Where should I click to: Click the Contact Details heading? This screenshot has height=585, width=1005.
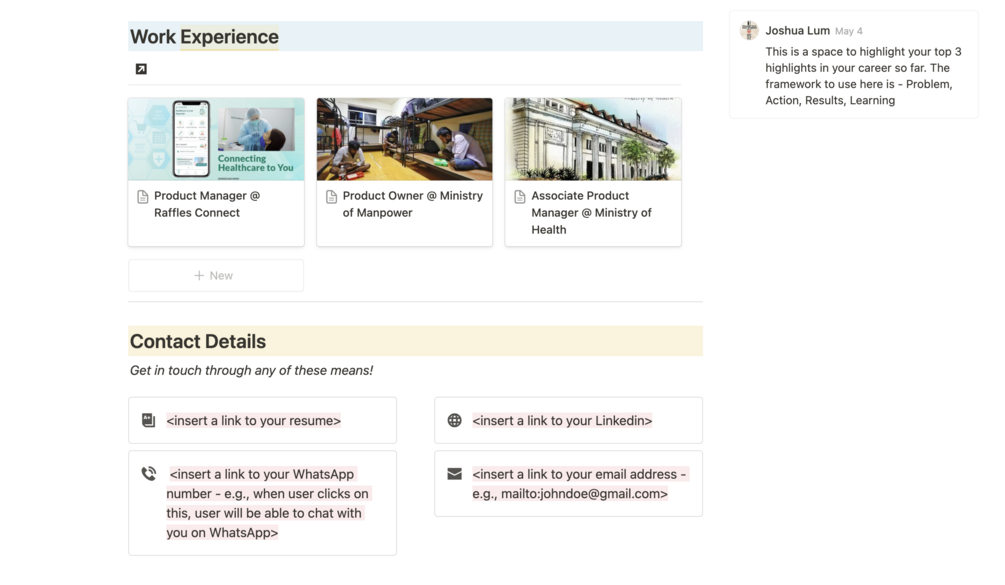click(x=198, y=342)
